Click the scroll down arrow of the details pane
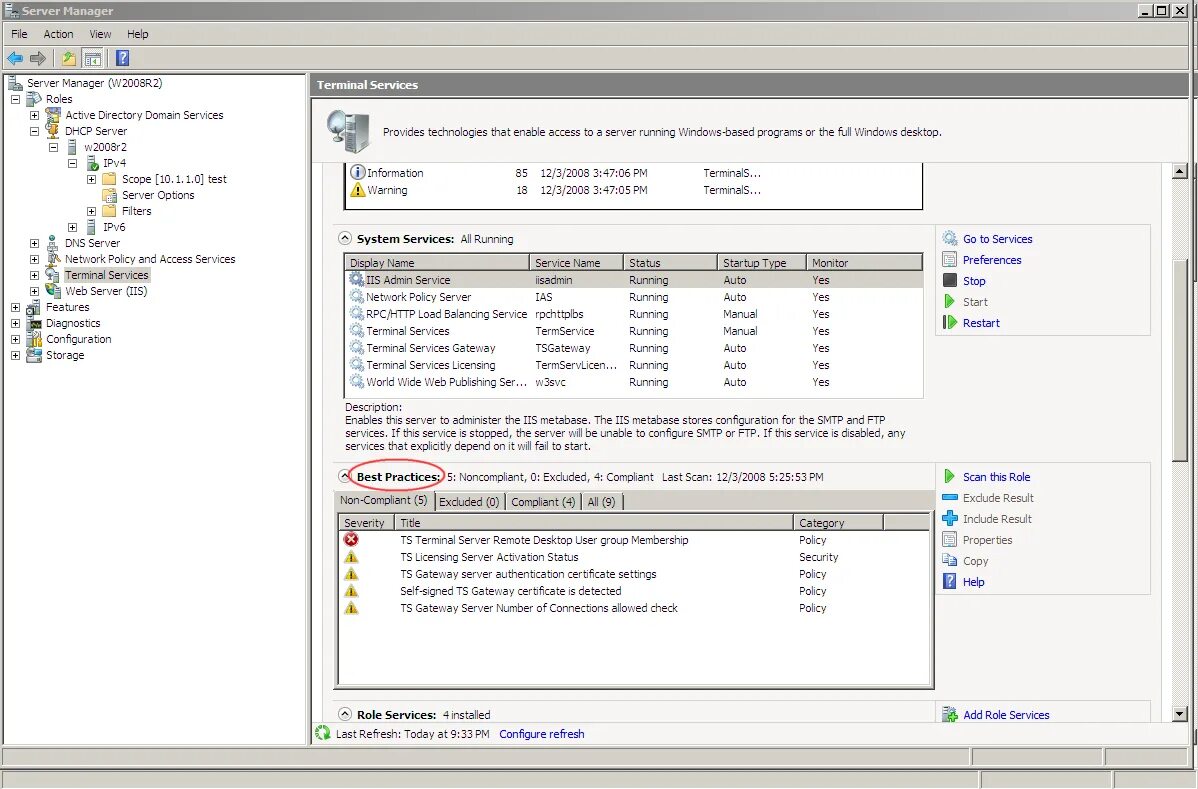 tap(1180, 714)
